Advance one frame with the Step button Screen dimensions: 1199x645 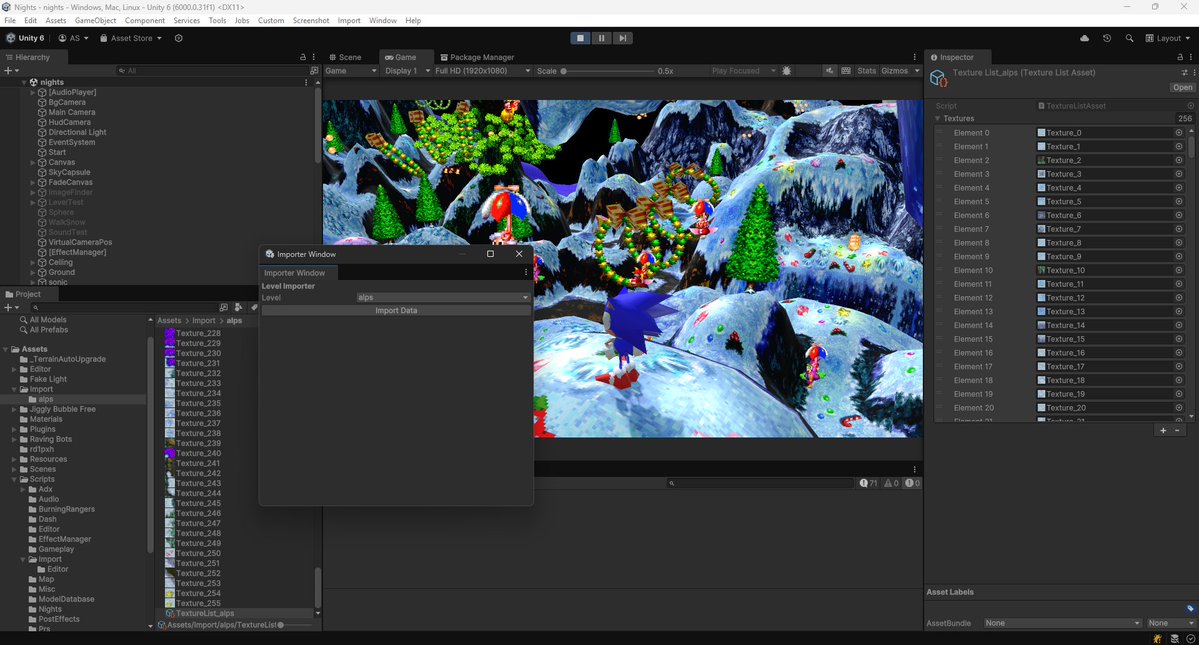622,38
